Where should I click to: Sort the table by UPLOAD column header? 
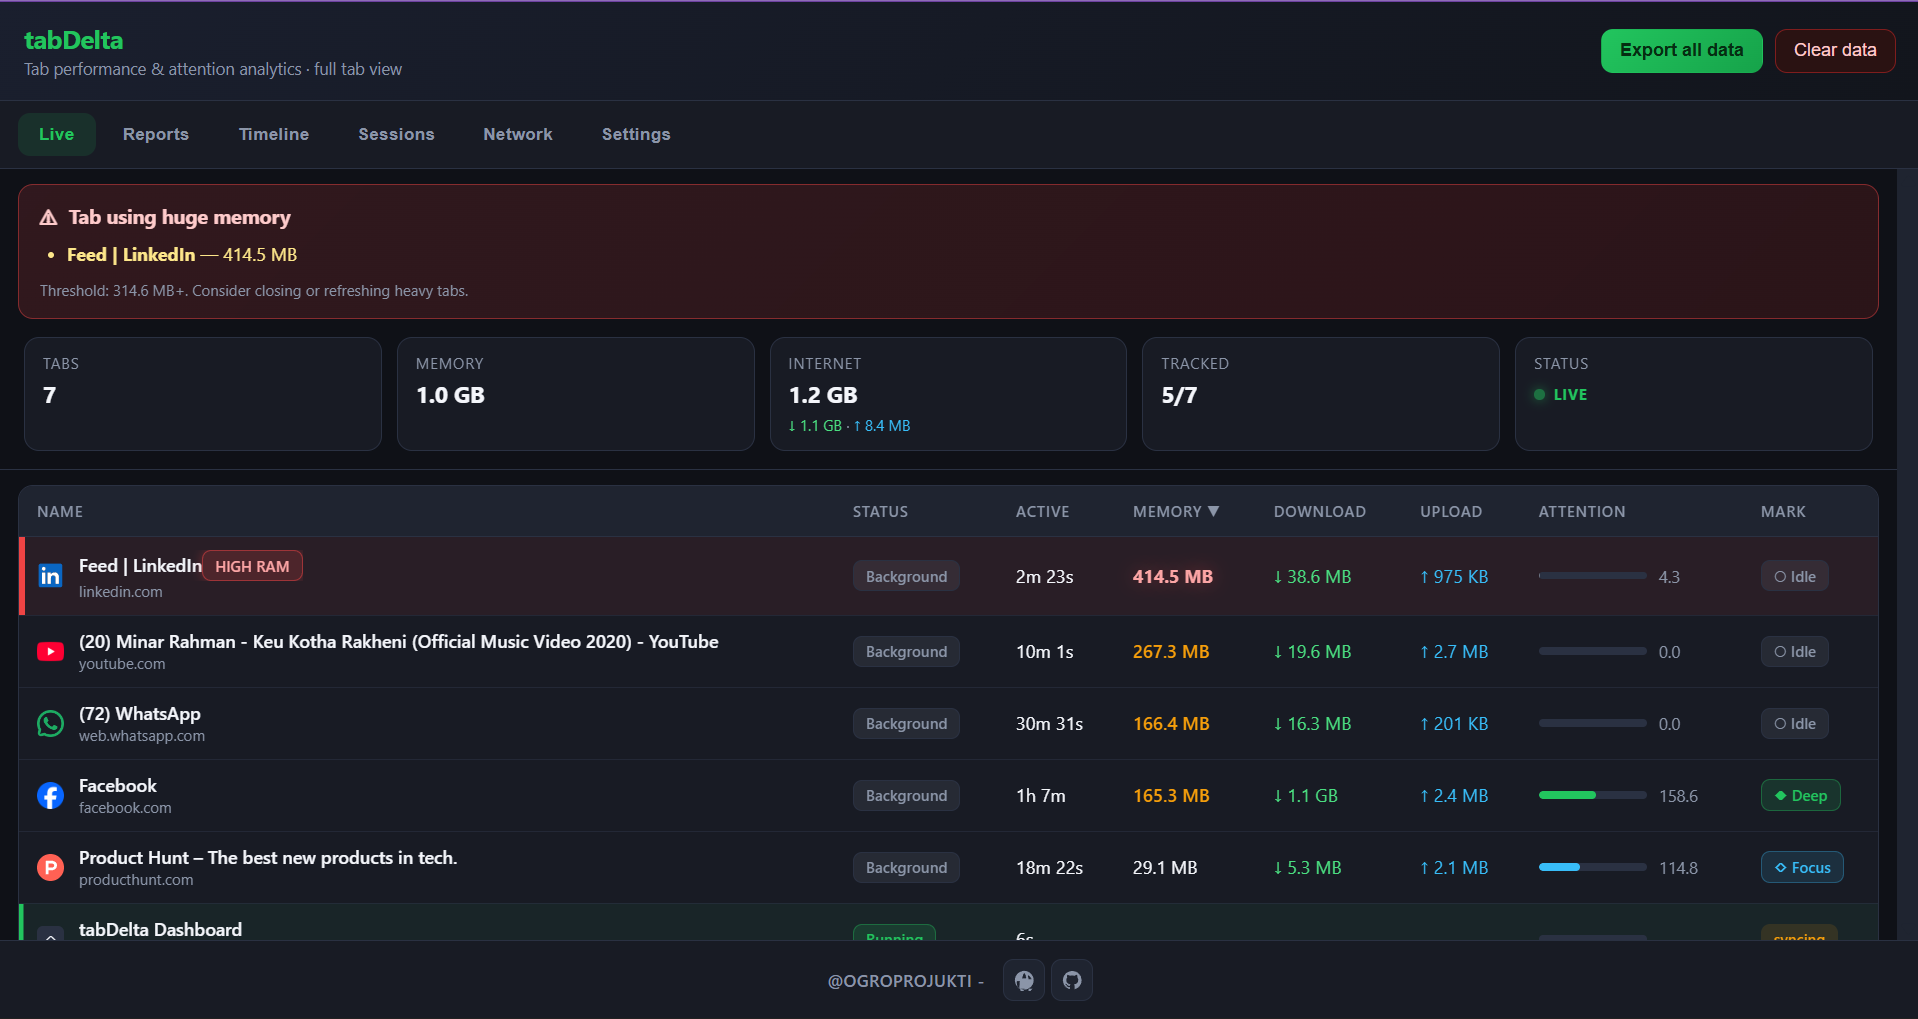(1451, 512)
